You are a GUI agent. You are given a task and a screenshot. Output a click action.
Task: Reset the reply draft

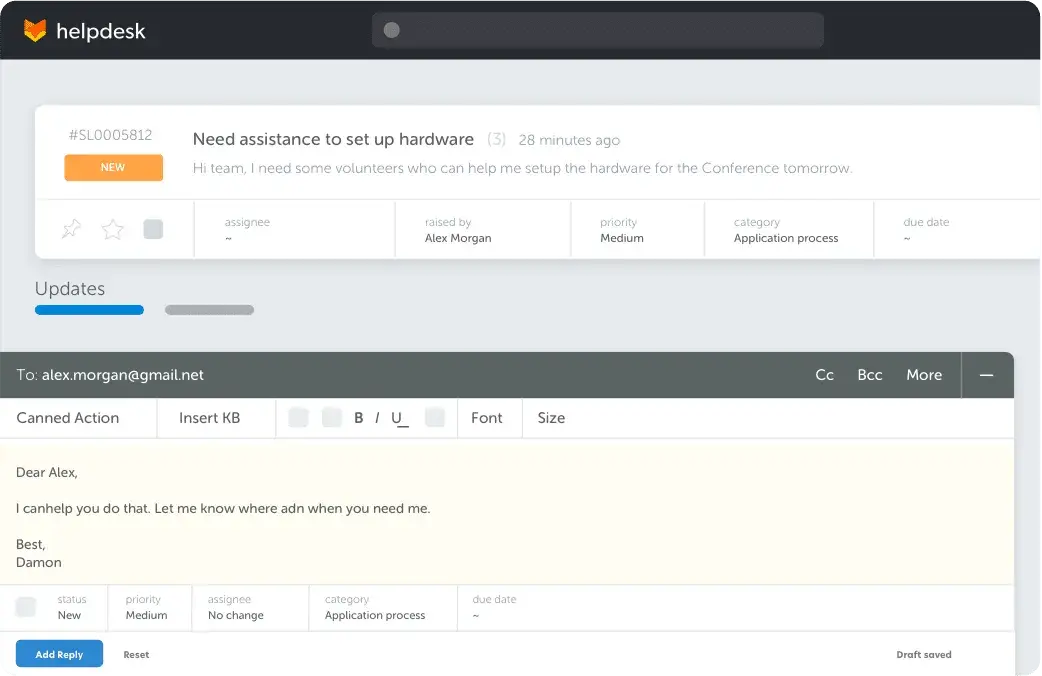[136, 654]
